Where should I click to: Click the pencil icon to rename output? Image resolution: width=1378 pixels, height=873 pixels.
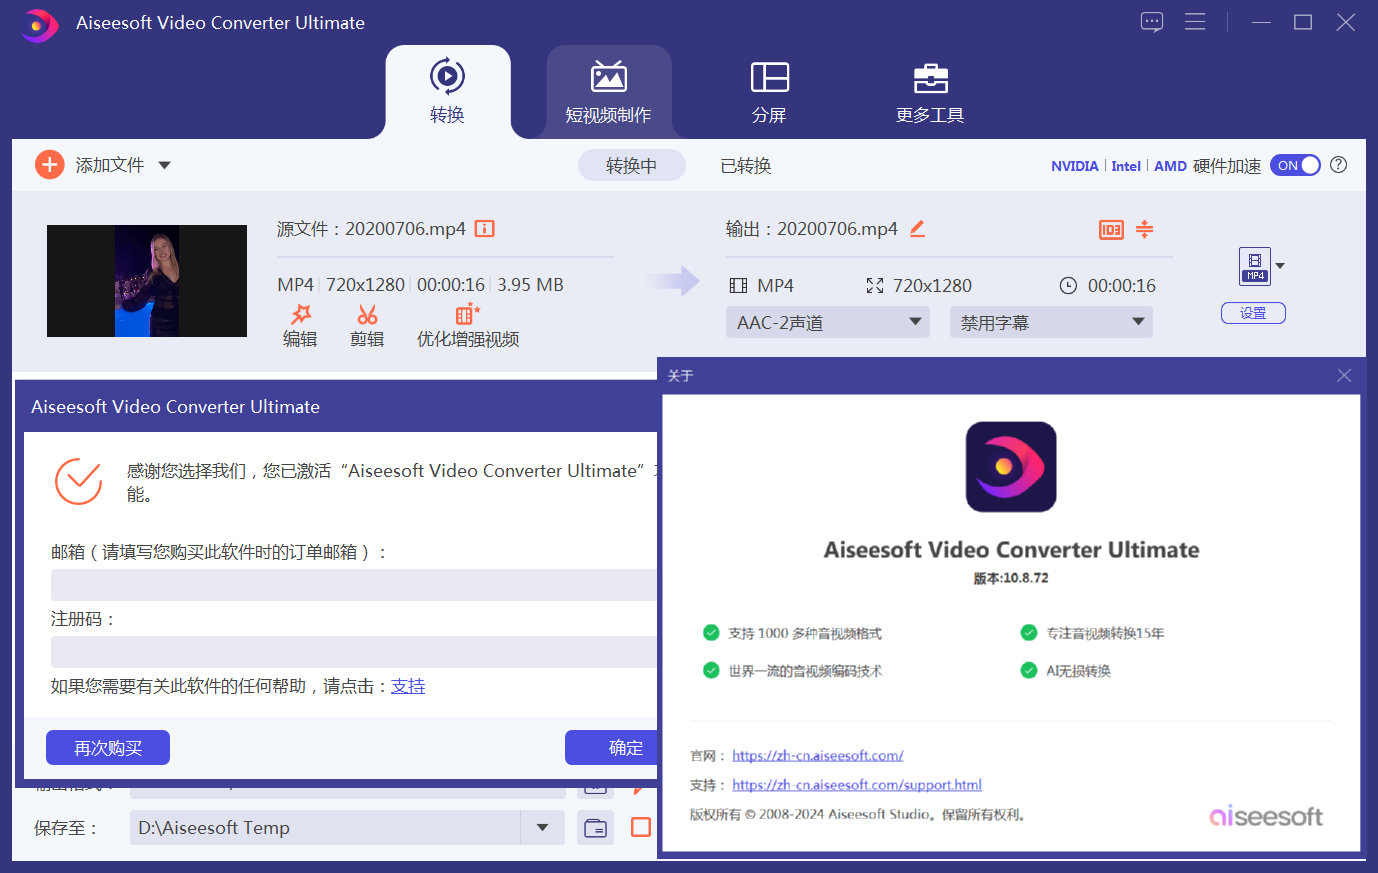(x=917, y=229)
